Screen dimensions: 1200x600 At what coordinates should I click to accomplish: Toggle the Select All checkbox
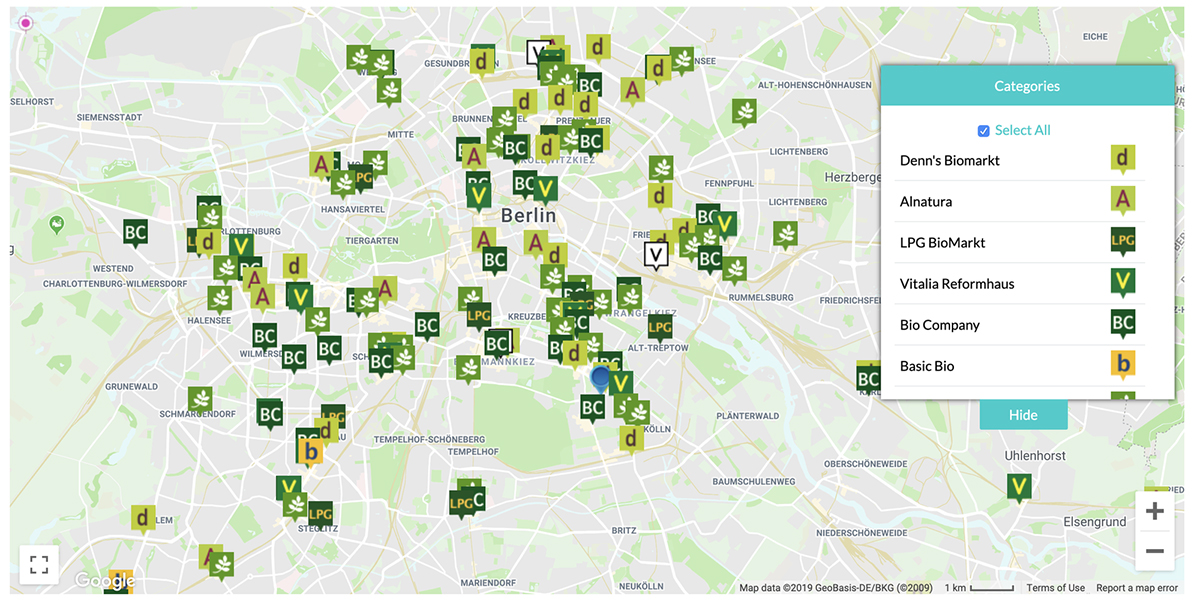click(x=983, y=131)
